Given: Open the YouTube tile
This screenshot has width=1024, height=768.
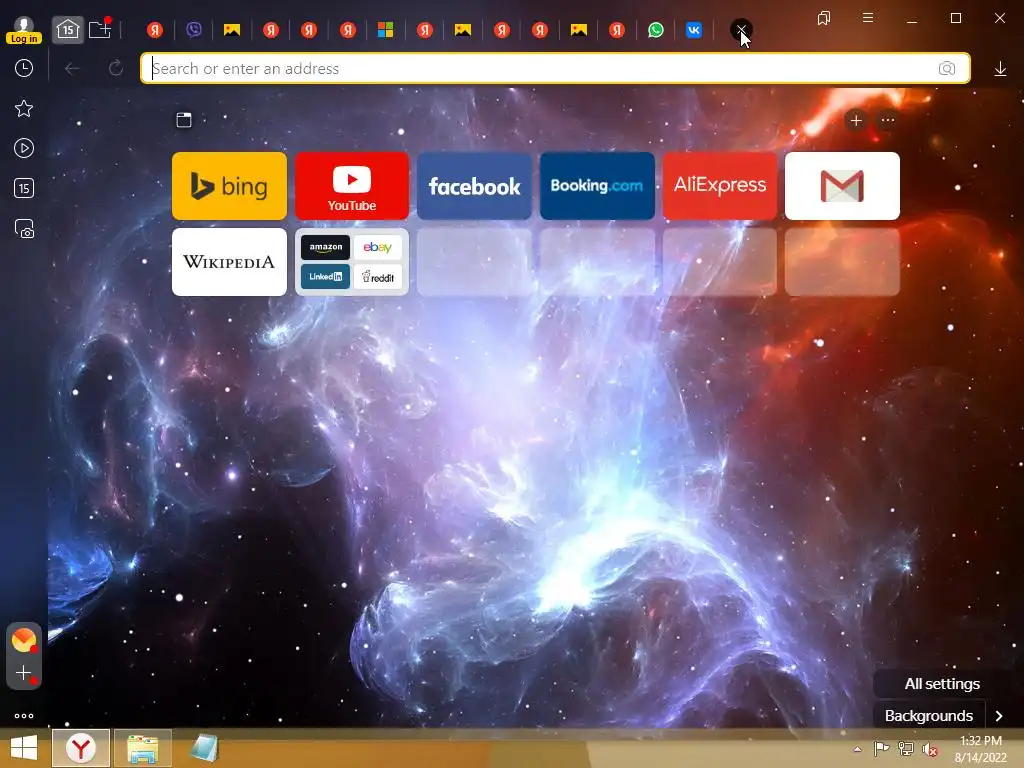Looking at the screenshot, I should (352, 186).
